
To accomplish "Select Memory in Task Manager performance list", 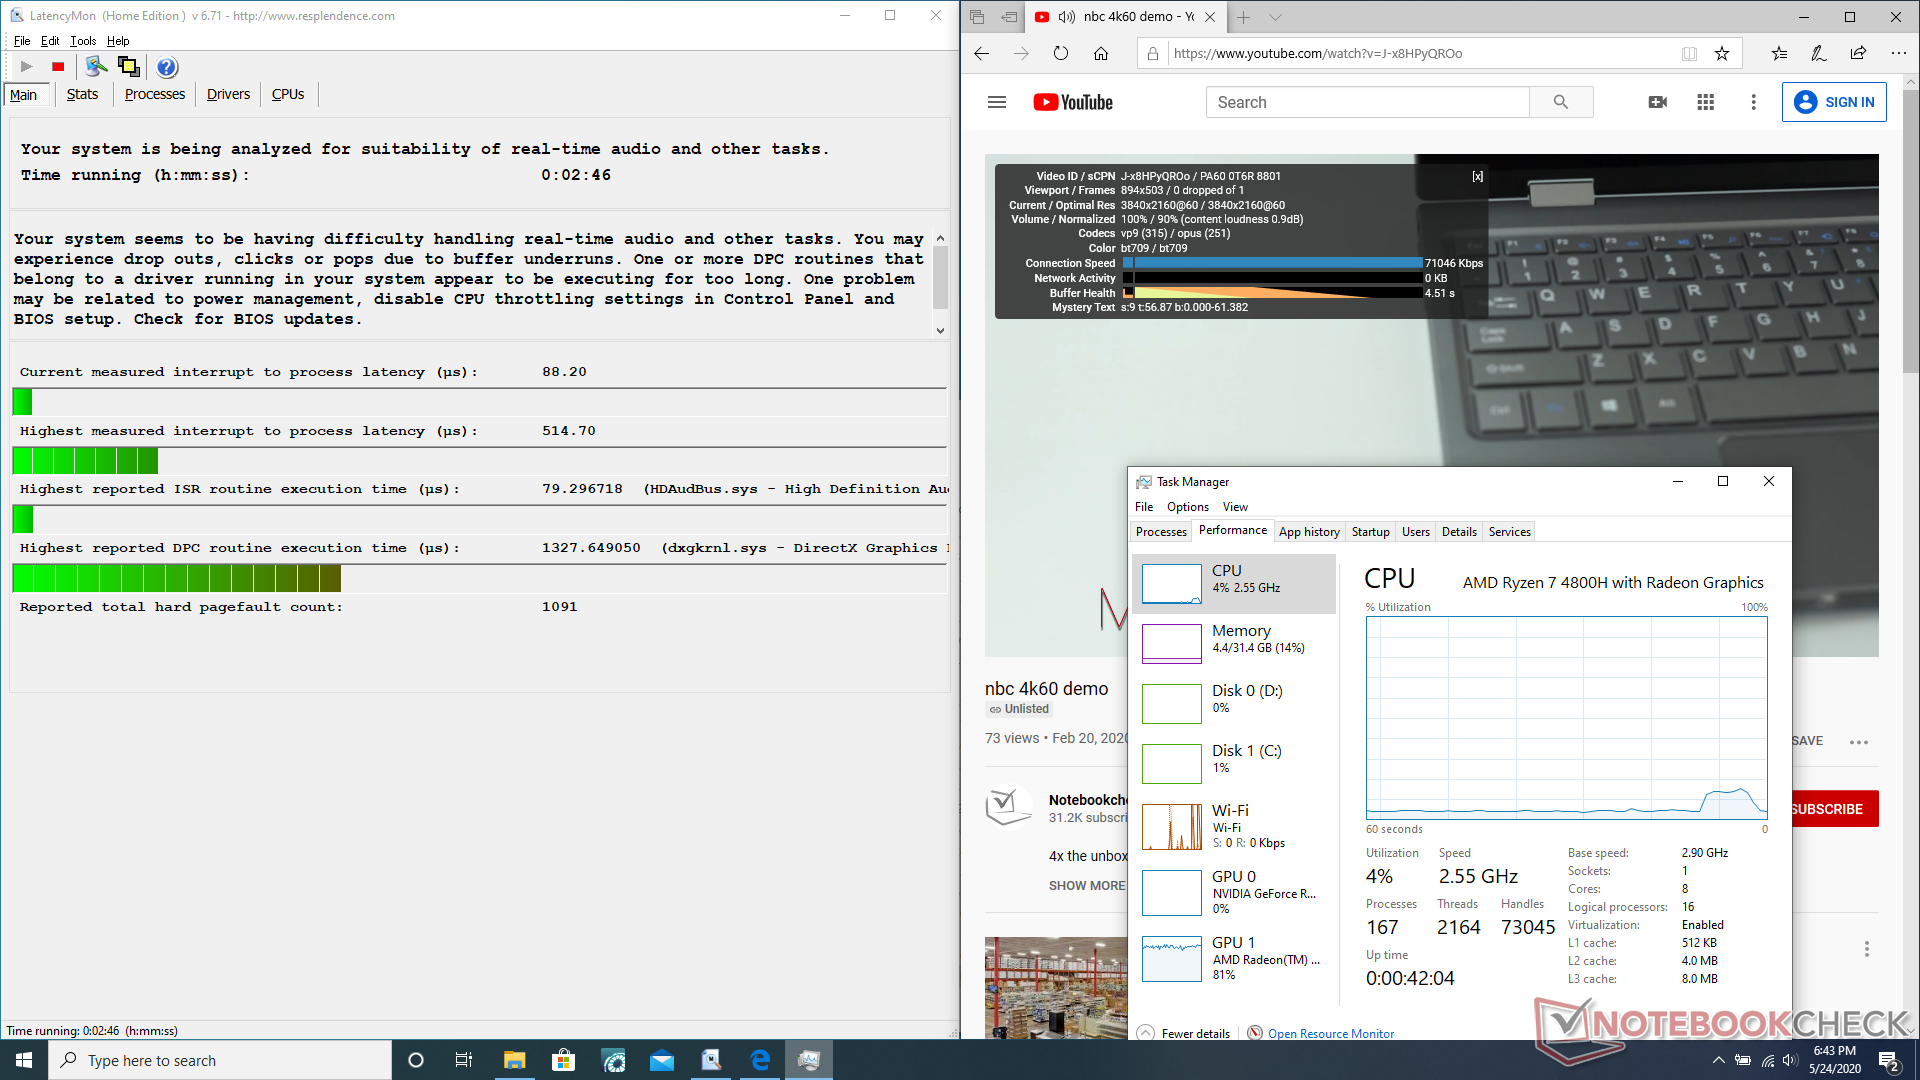I will click(x=1235, y=643).
